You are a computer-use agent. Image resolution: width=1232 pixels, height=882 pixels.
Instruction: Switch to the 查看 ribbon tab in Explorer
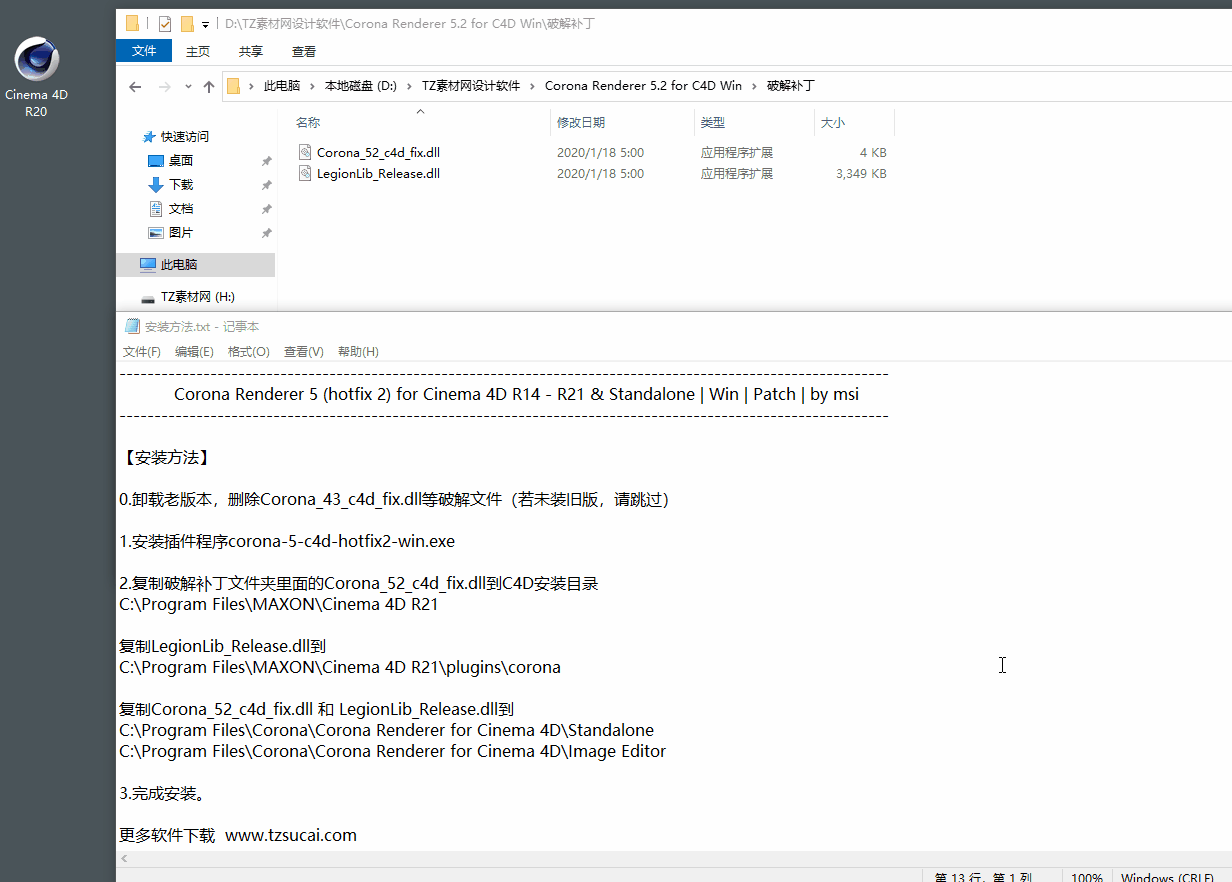click(x=303, y=51)
